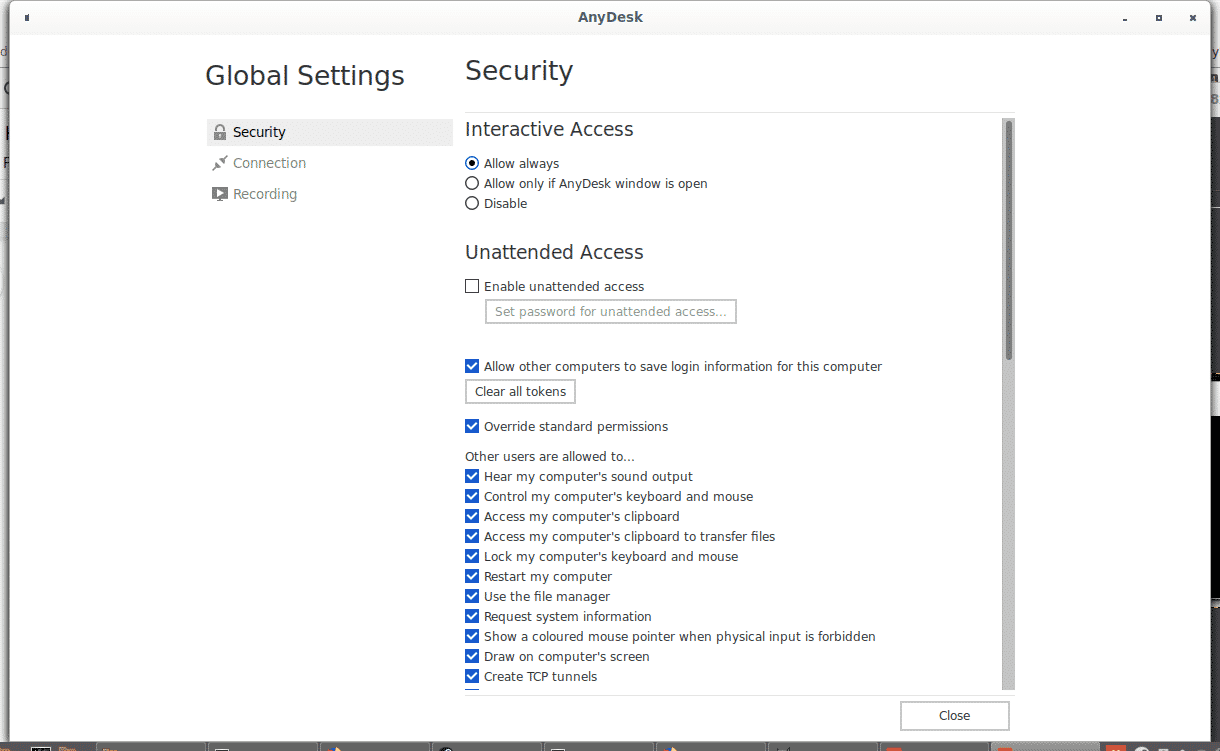Select the Allow always radio option
Image resolution: width=1220 pixels, height=751 pixels.
pyautogui.click(x=472, y=163)
